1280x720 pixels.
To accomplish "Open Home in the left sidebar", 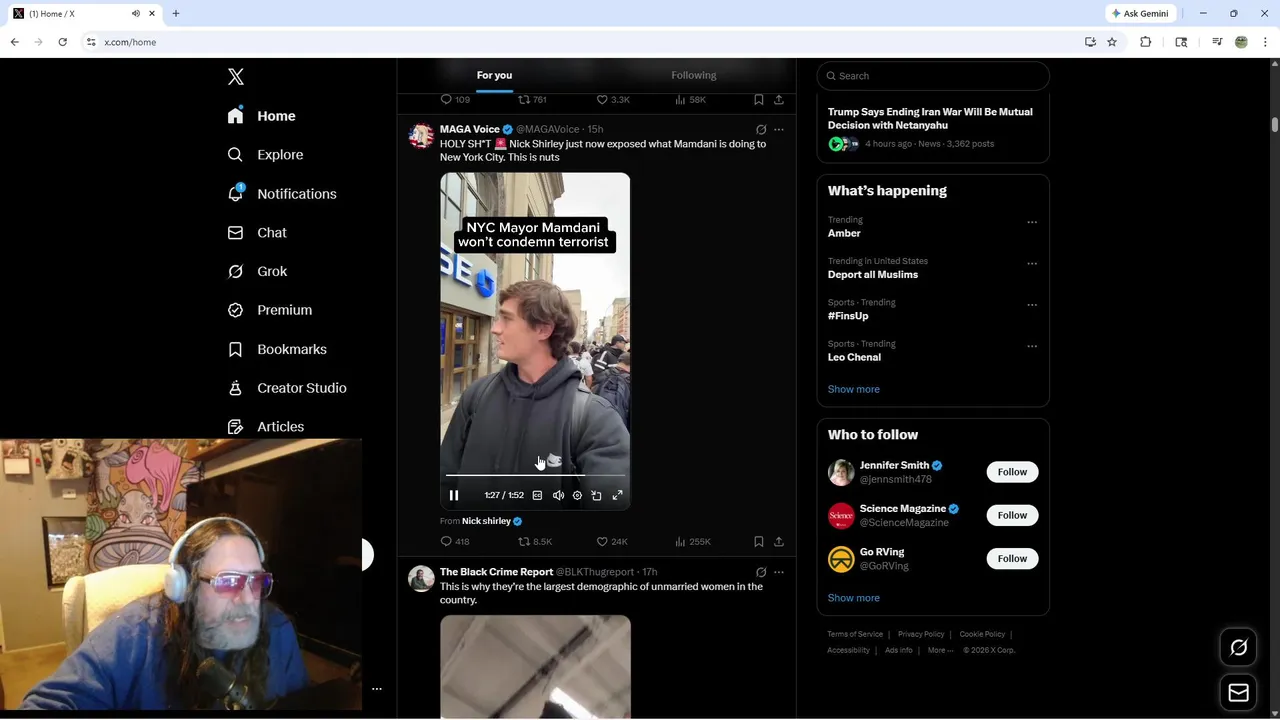I will point(261,116).
